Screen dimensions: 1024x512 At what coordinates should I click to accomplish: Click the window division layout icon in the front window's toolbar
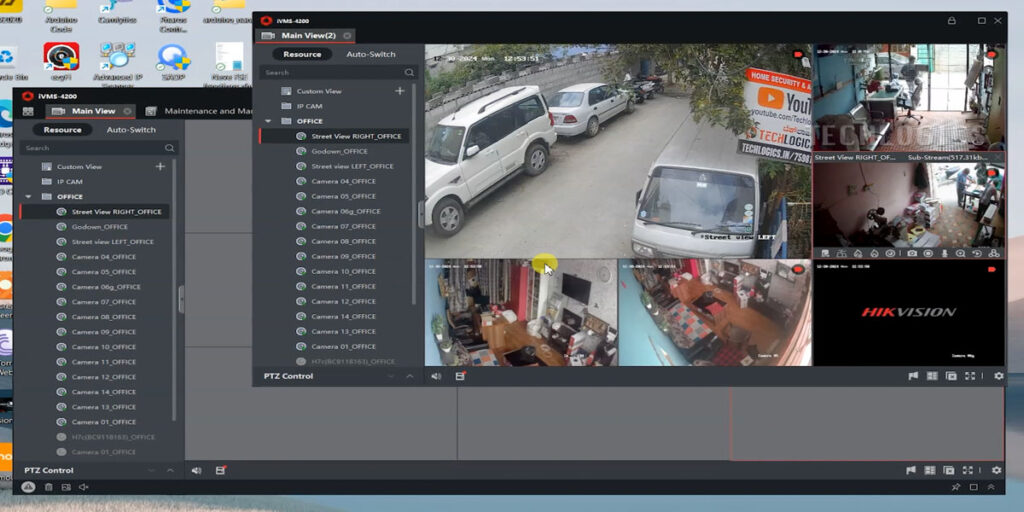pyautogui.click(x=931, y=376)
